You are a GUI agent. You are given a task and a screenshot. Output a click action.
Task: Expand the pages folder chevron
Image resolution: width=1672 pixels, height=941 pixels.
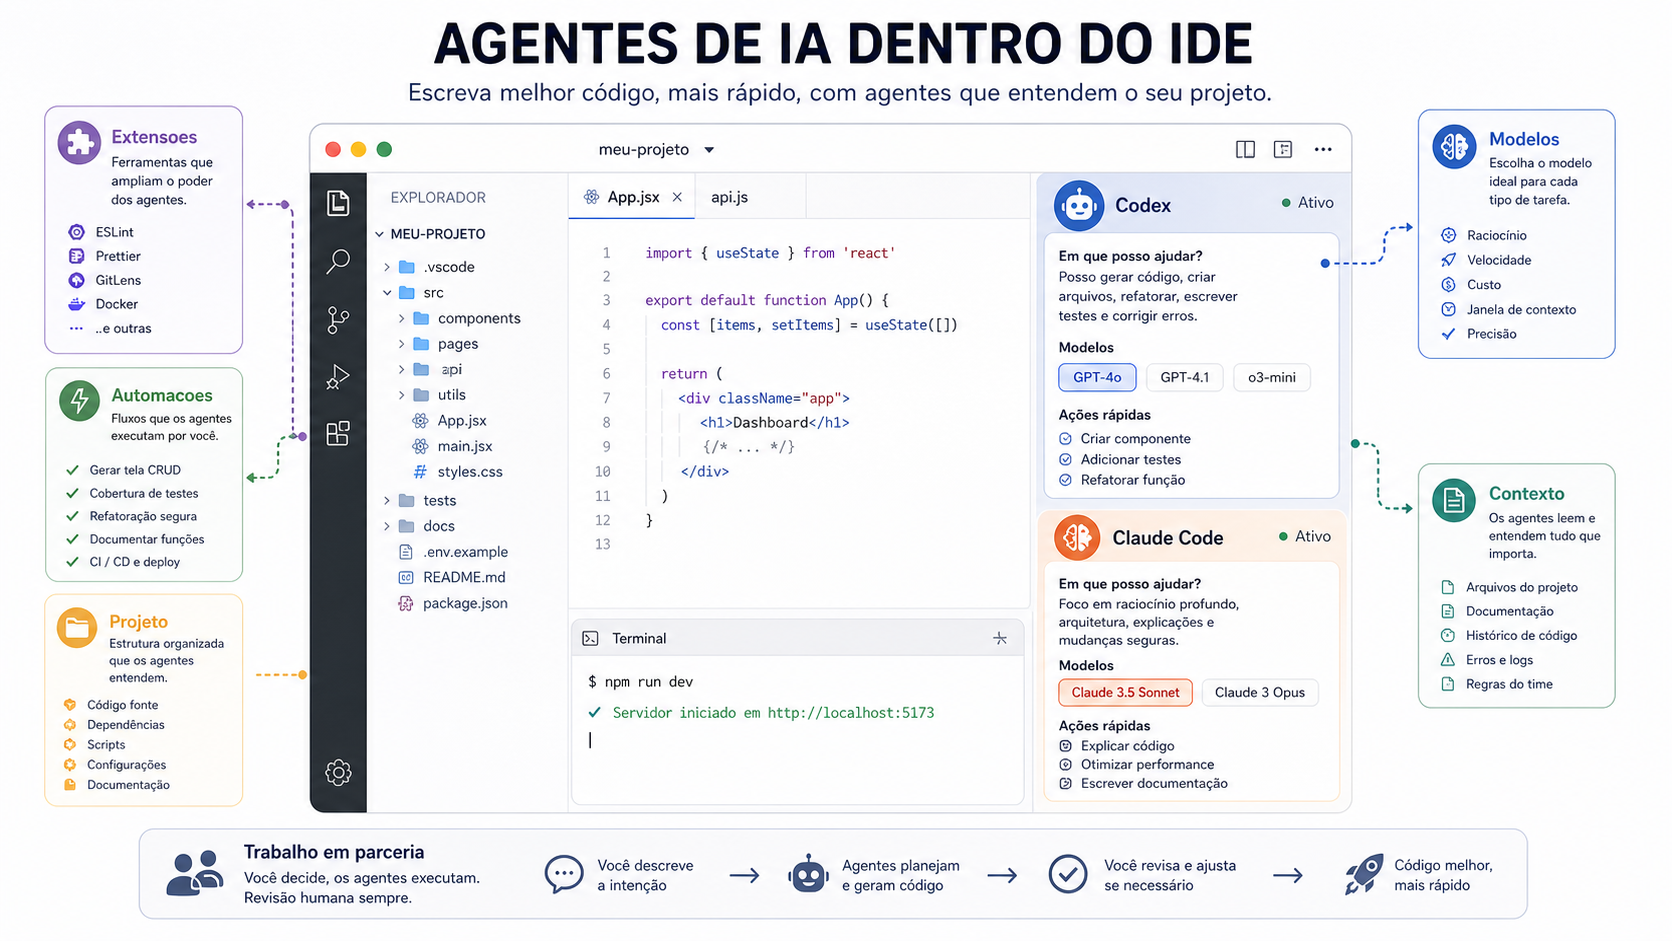point(402,344)
